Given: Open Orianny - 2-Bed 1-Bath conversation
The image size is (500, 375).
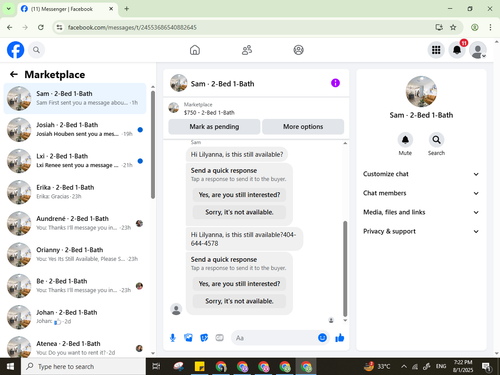Looking at the screenshot, I should click(x=75, y=255).
